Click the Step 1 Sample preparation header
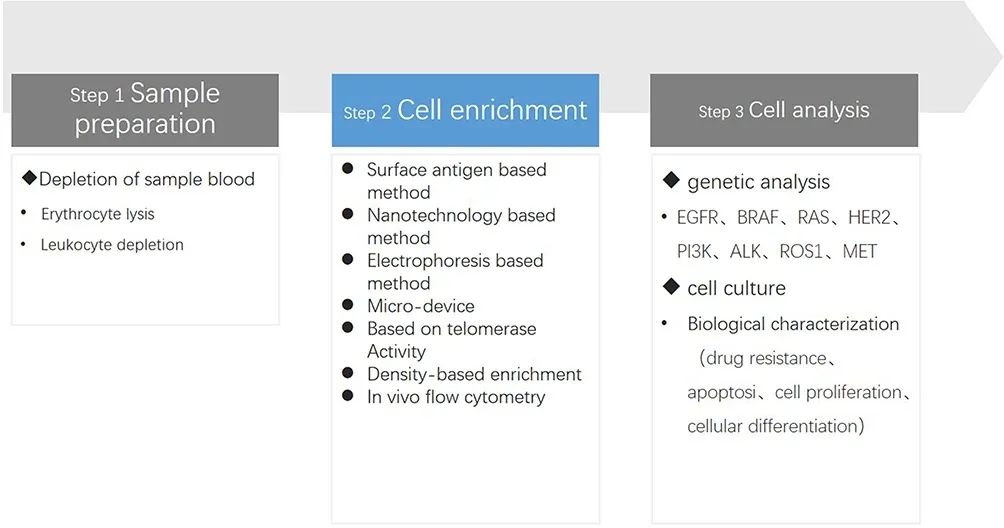 click(x=145, y=109)
